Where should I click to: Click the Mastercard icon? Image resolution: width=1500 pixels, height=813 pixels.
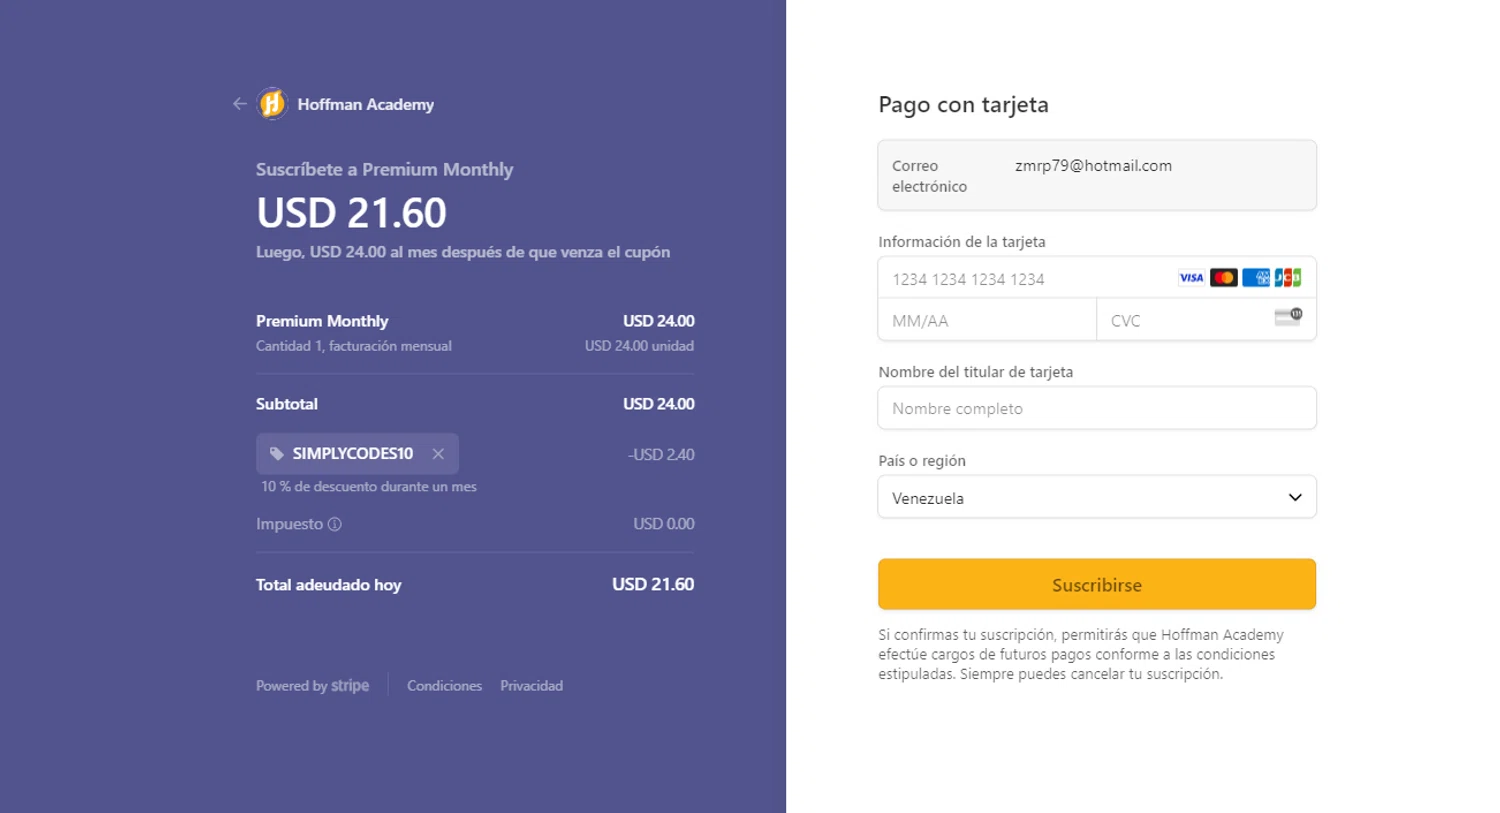click(x=1223, y=278)
